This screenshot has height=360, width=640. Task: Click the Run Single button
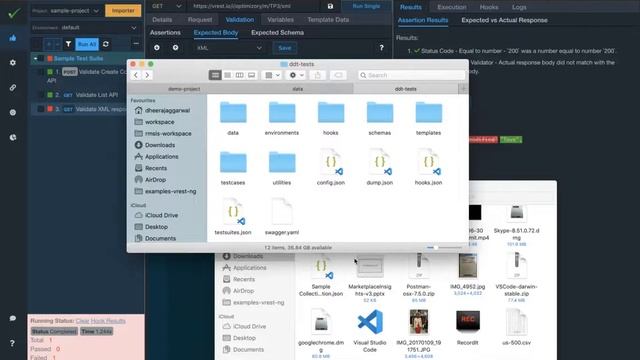[366, 6]
